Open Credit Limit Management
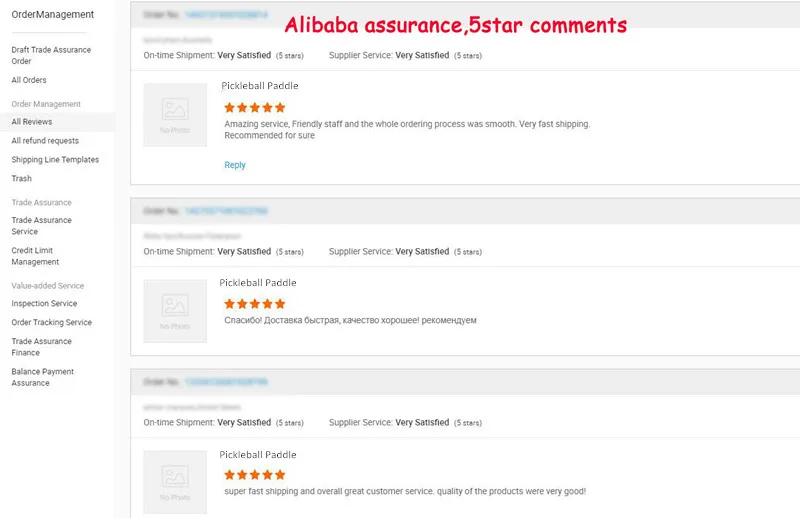800x518 pixels. click(35, 256)
